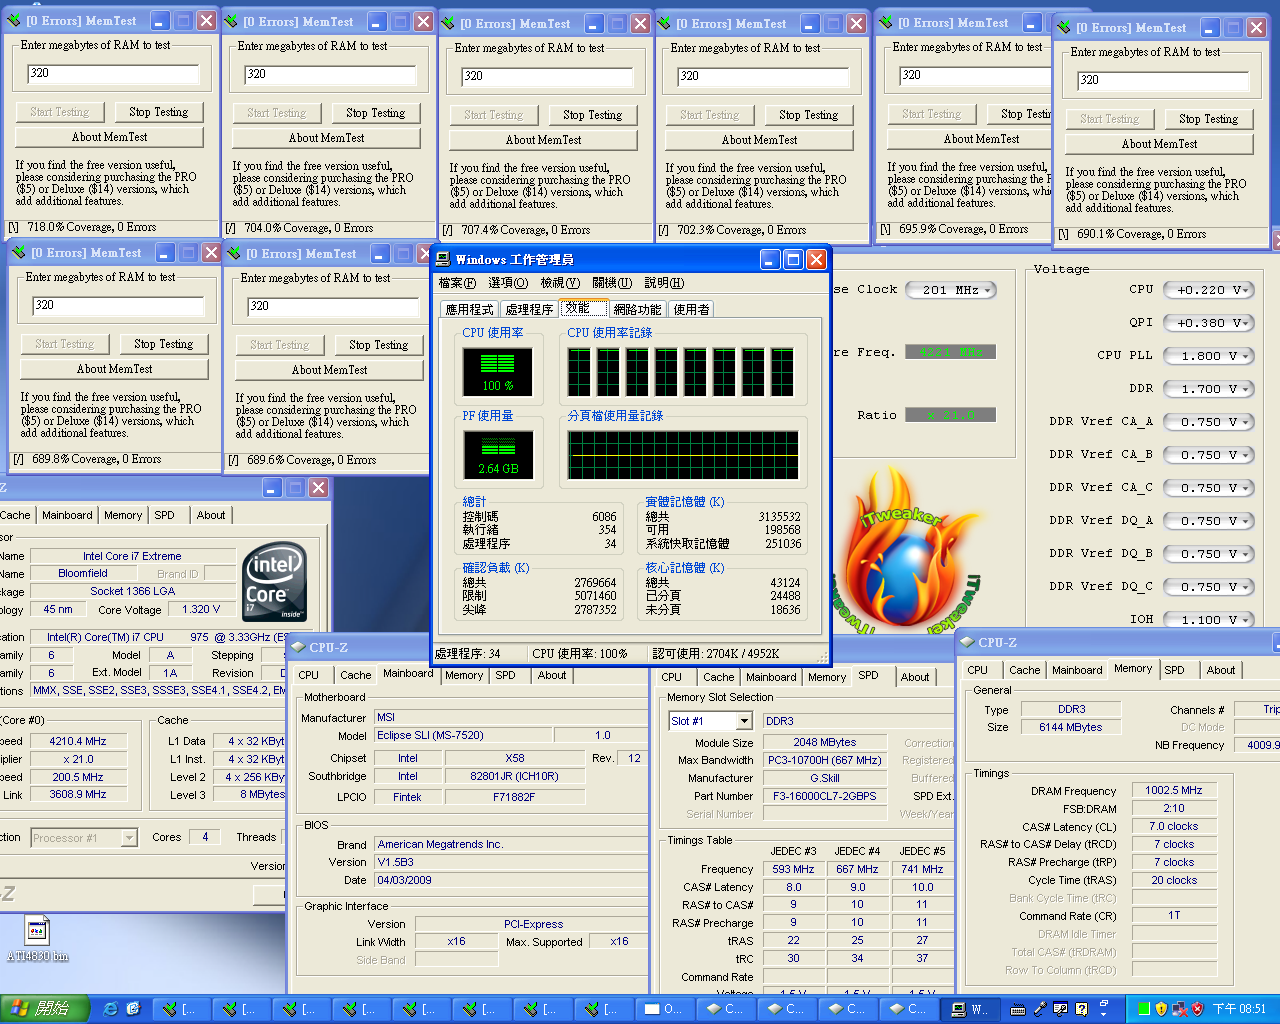
Task: Stop Testing in MemTest window with 718.0% coverage
Action: (x=158, y=112)
